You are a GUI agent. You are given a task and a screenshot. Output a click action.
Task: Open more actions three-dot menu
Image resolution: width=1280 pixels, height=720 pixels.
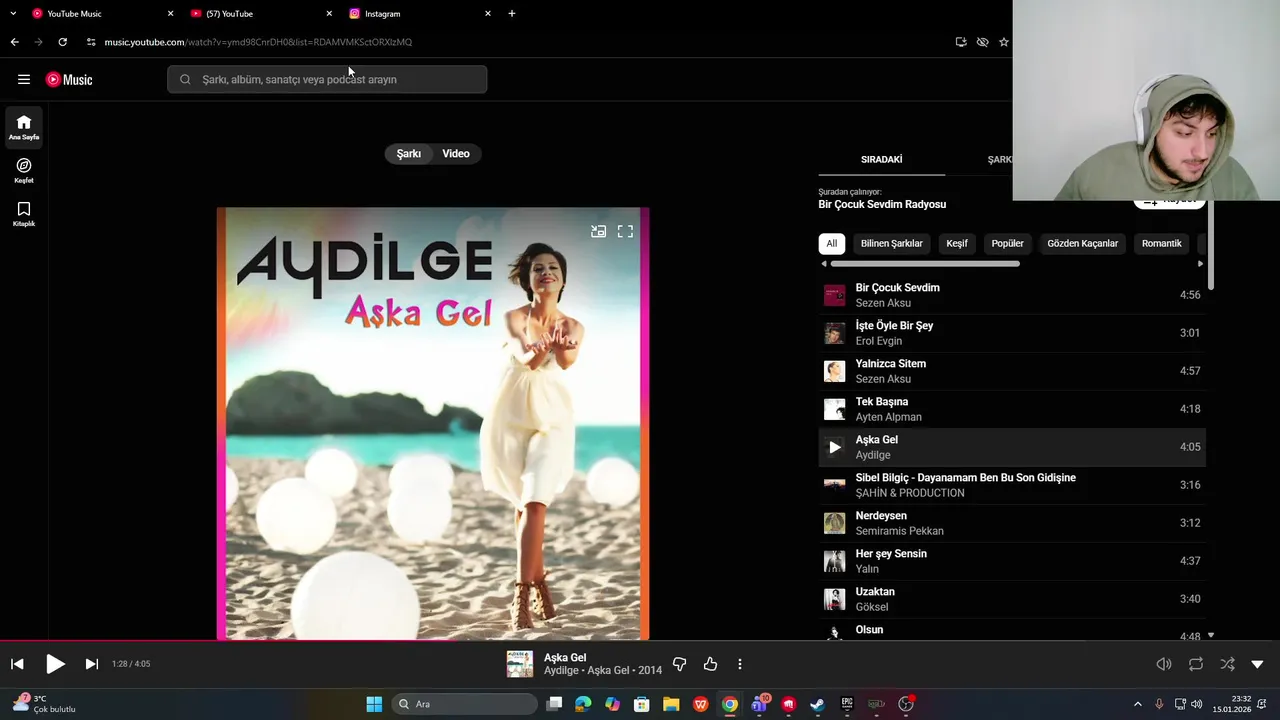[x=740, y=664]
